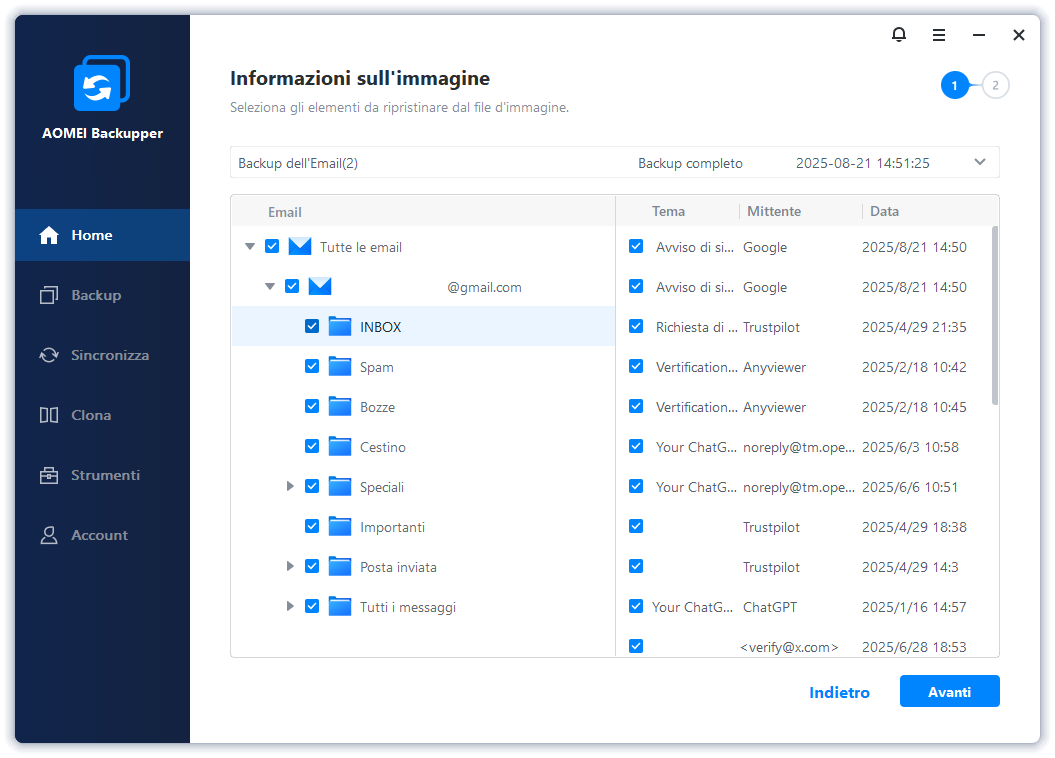Click the email list vertical scrollbar
The height and width of the screenshot is (758, 1055).
pos(994,315)
